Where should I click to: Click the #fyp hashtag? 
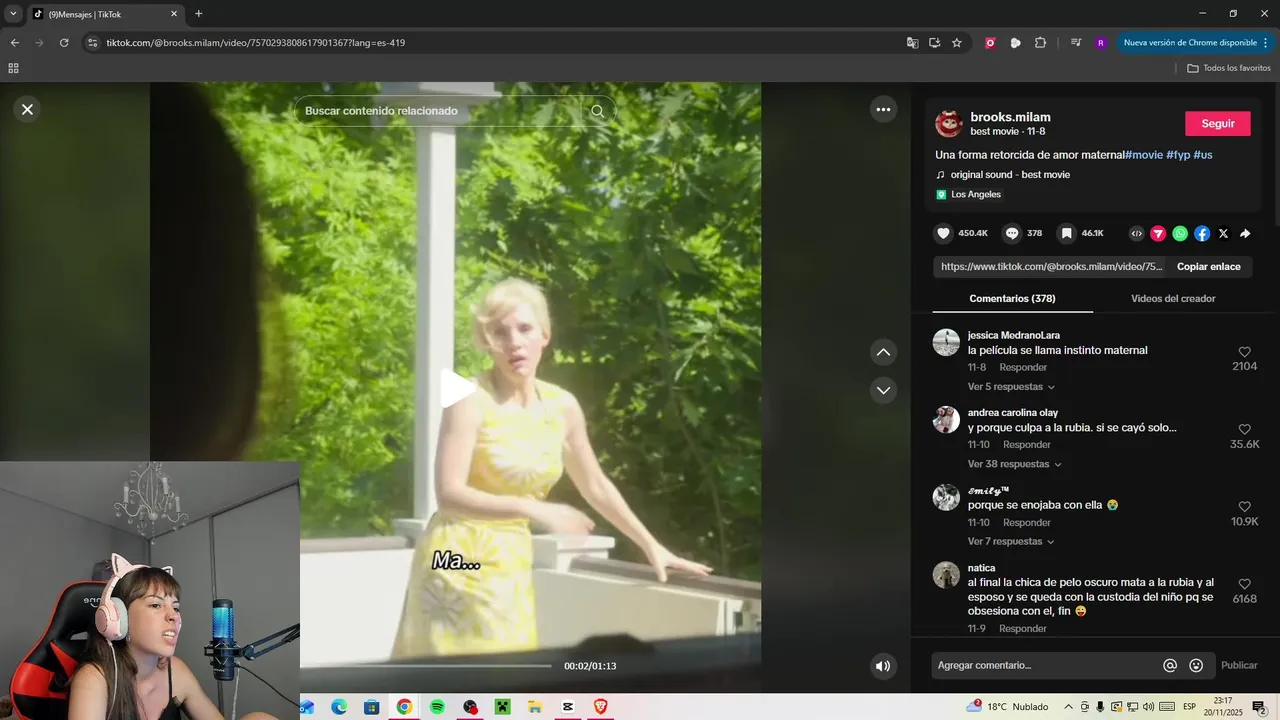tap(1178, 155)
